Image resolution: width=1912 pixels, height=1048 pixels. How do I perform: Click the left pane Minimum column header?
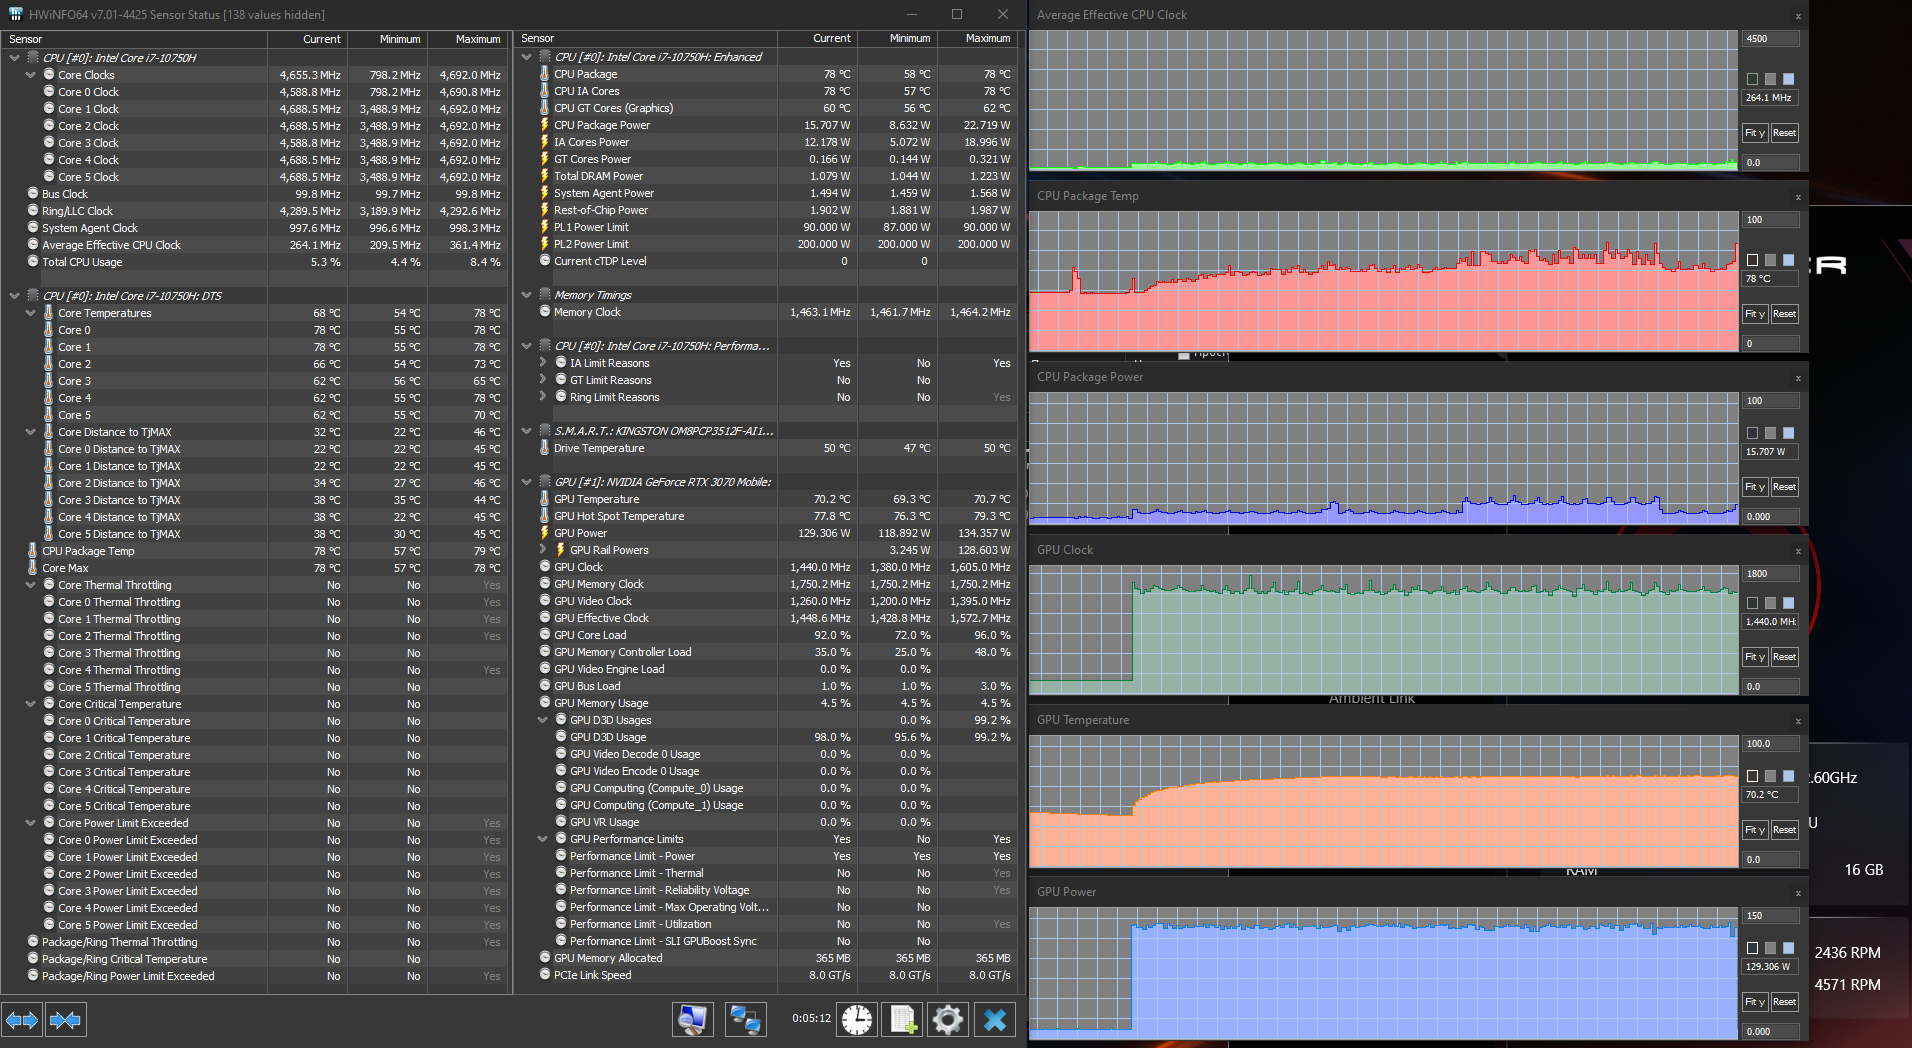(387, 39)
